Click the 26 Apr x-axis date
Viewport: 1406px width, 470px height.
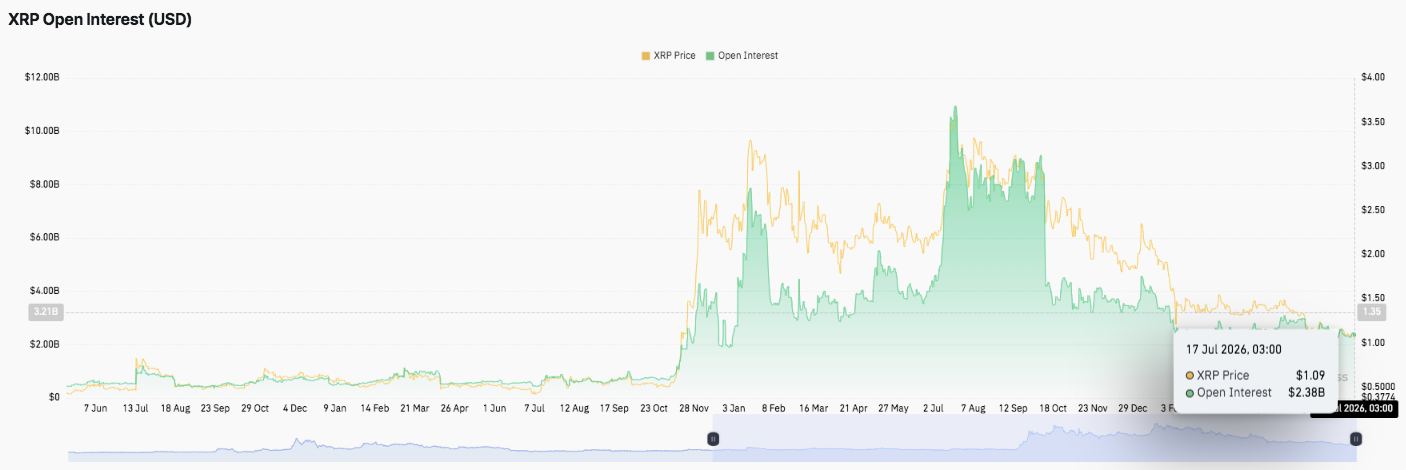point(455,408)
